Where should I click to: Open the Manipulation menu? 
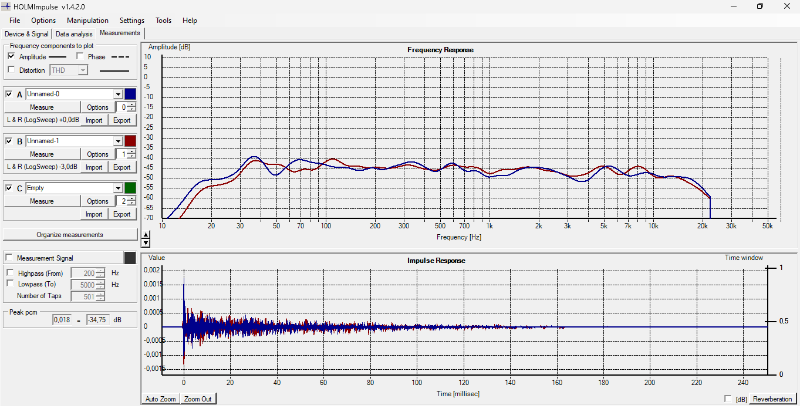pos(87,20)
